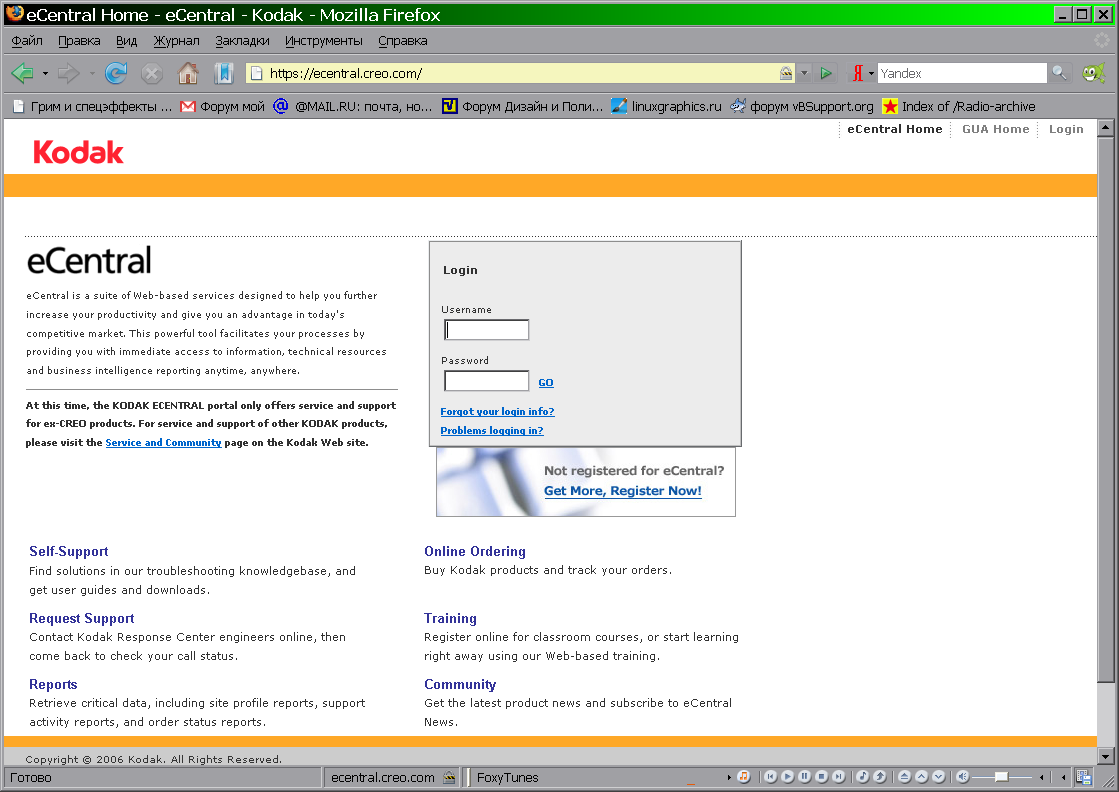The image size is (1119, 792).
Task: Click FoxyTunes Previous Track button
Action: coord(771,777)
